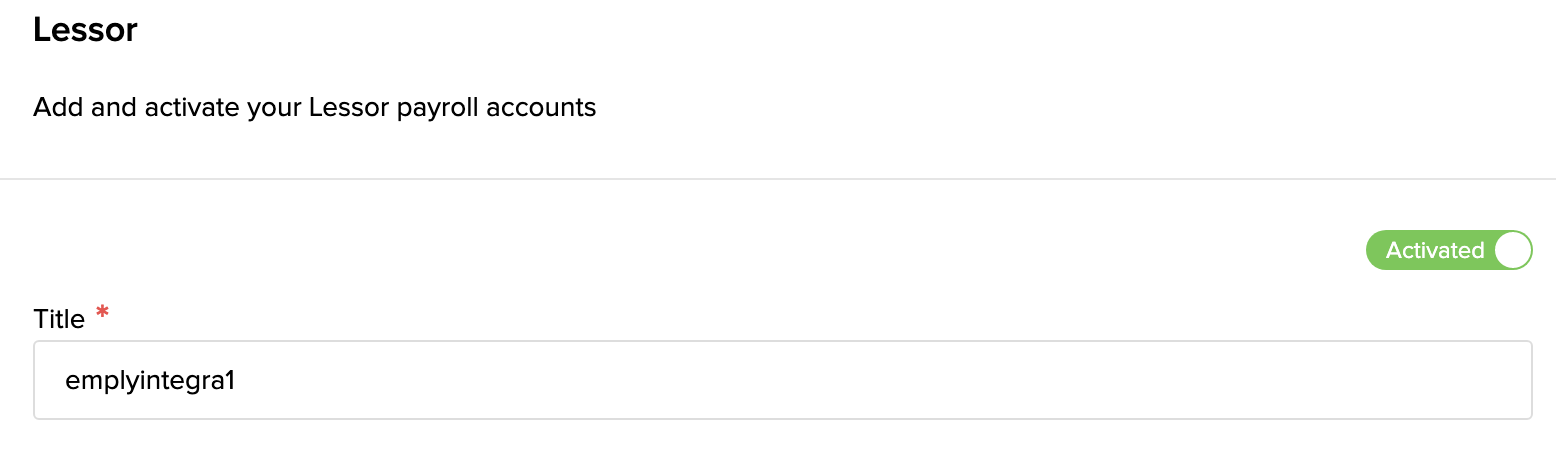
Task: Click the 'Activated' text on the green switch
Action: (1434, 250)
